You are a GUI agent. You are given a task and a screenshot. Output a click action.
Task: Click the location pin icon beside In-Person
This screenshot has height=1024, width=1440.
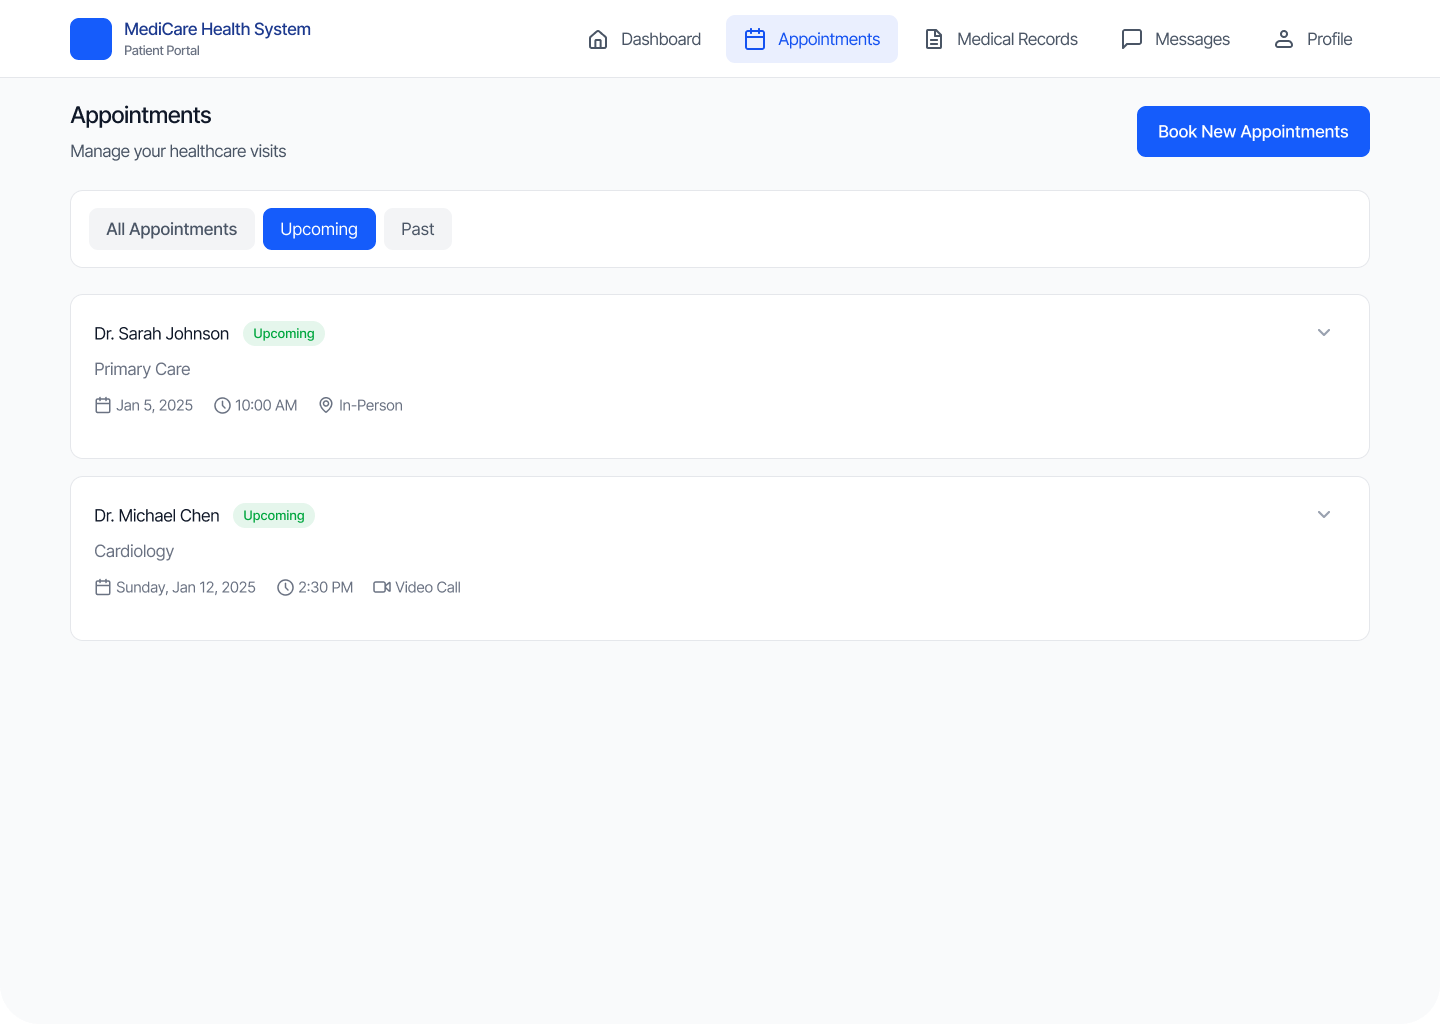pos(326,405)
